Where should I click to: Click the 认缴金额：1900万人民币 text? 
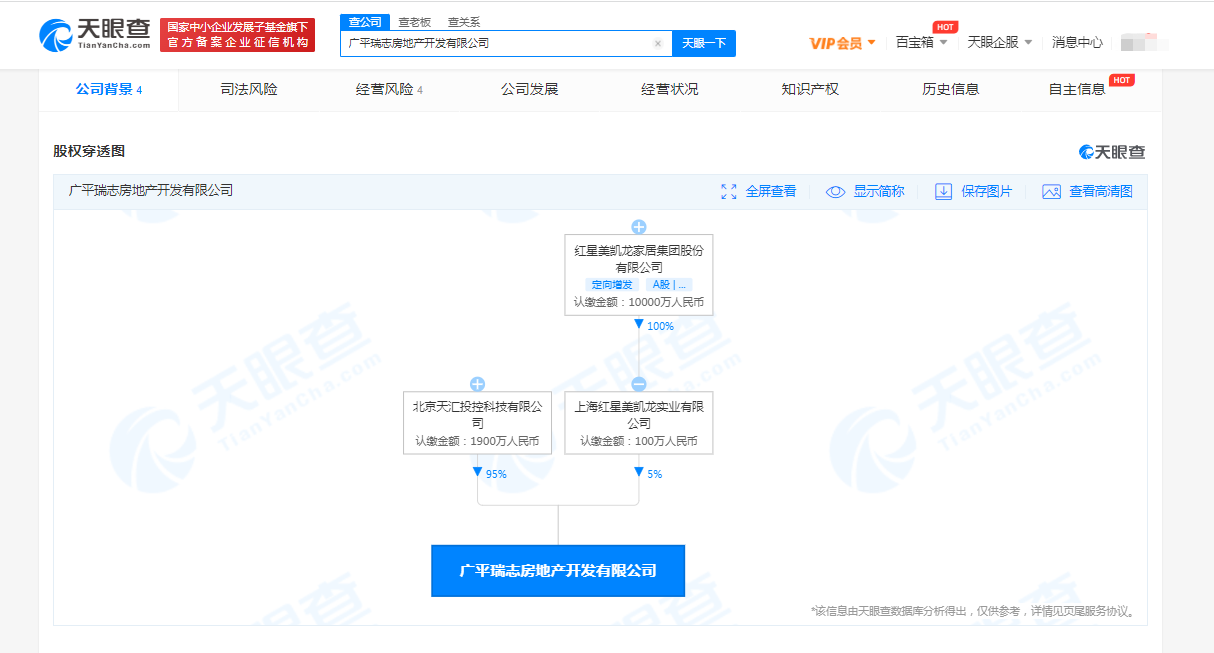(477, 441)
